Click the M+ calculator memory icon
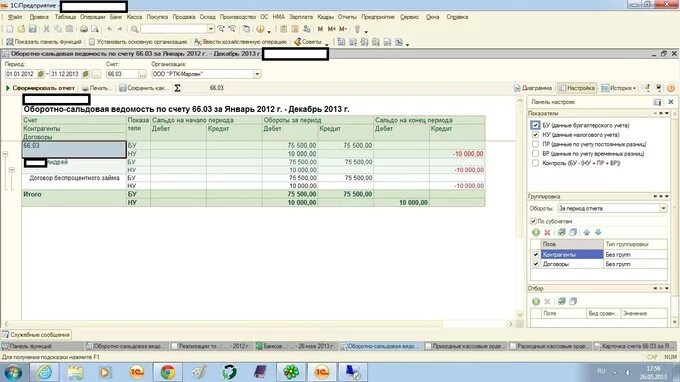The width and height of the screenshot is (680, 382). [332, 29]
